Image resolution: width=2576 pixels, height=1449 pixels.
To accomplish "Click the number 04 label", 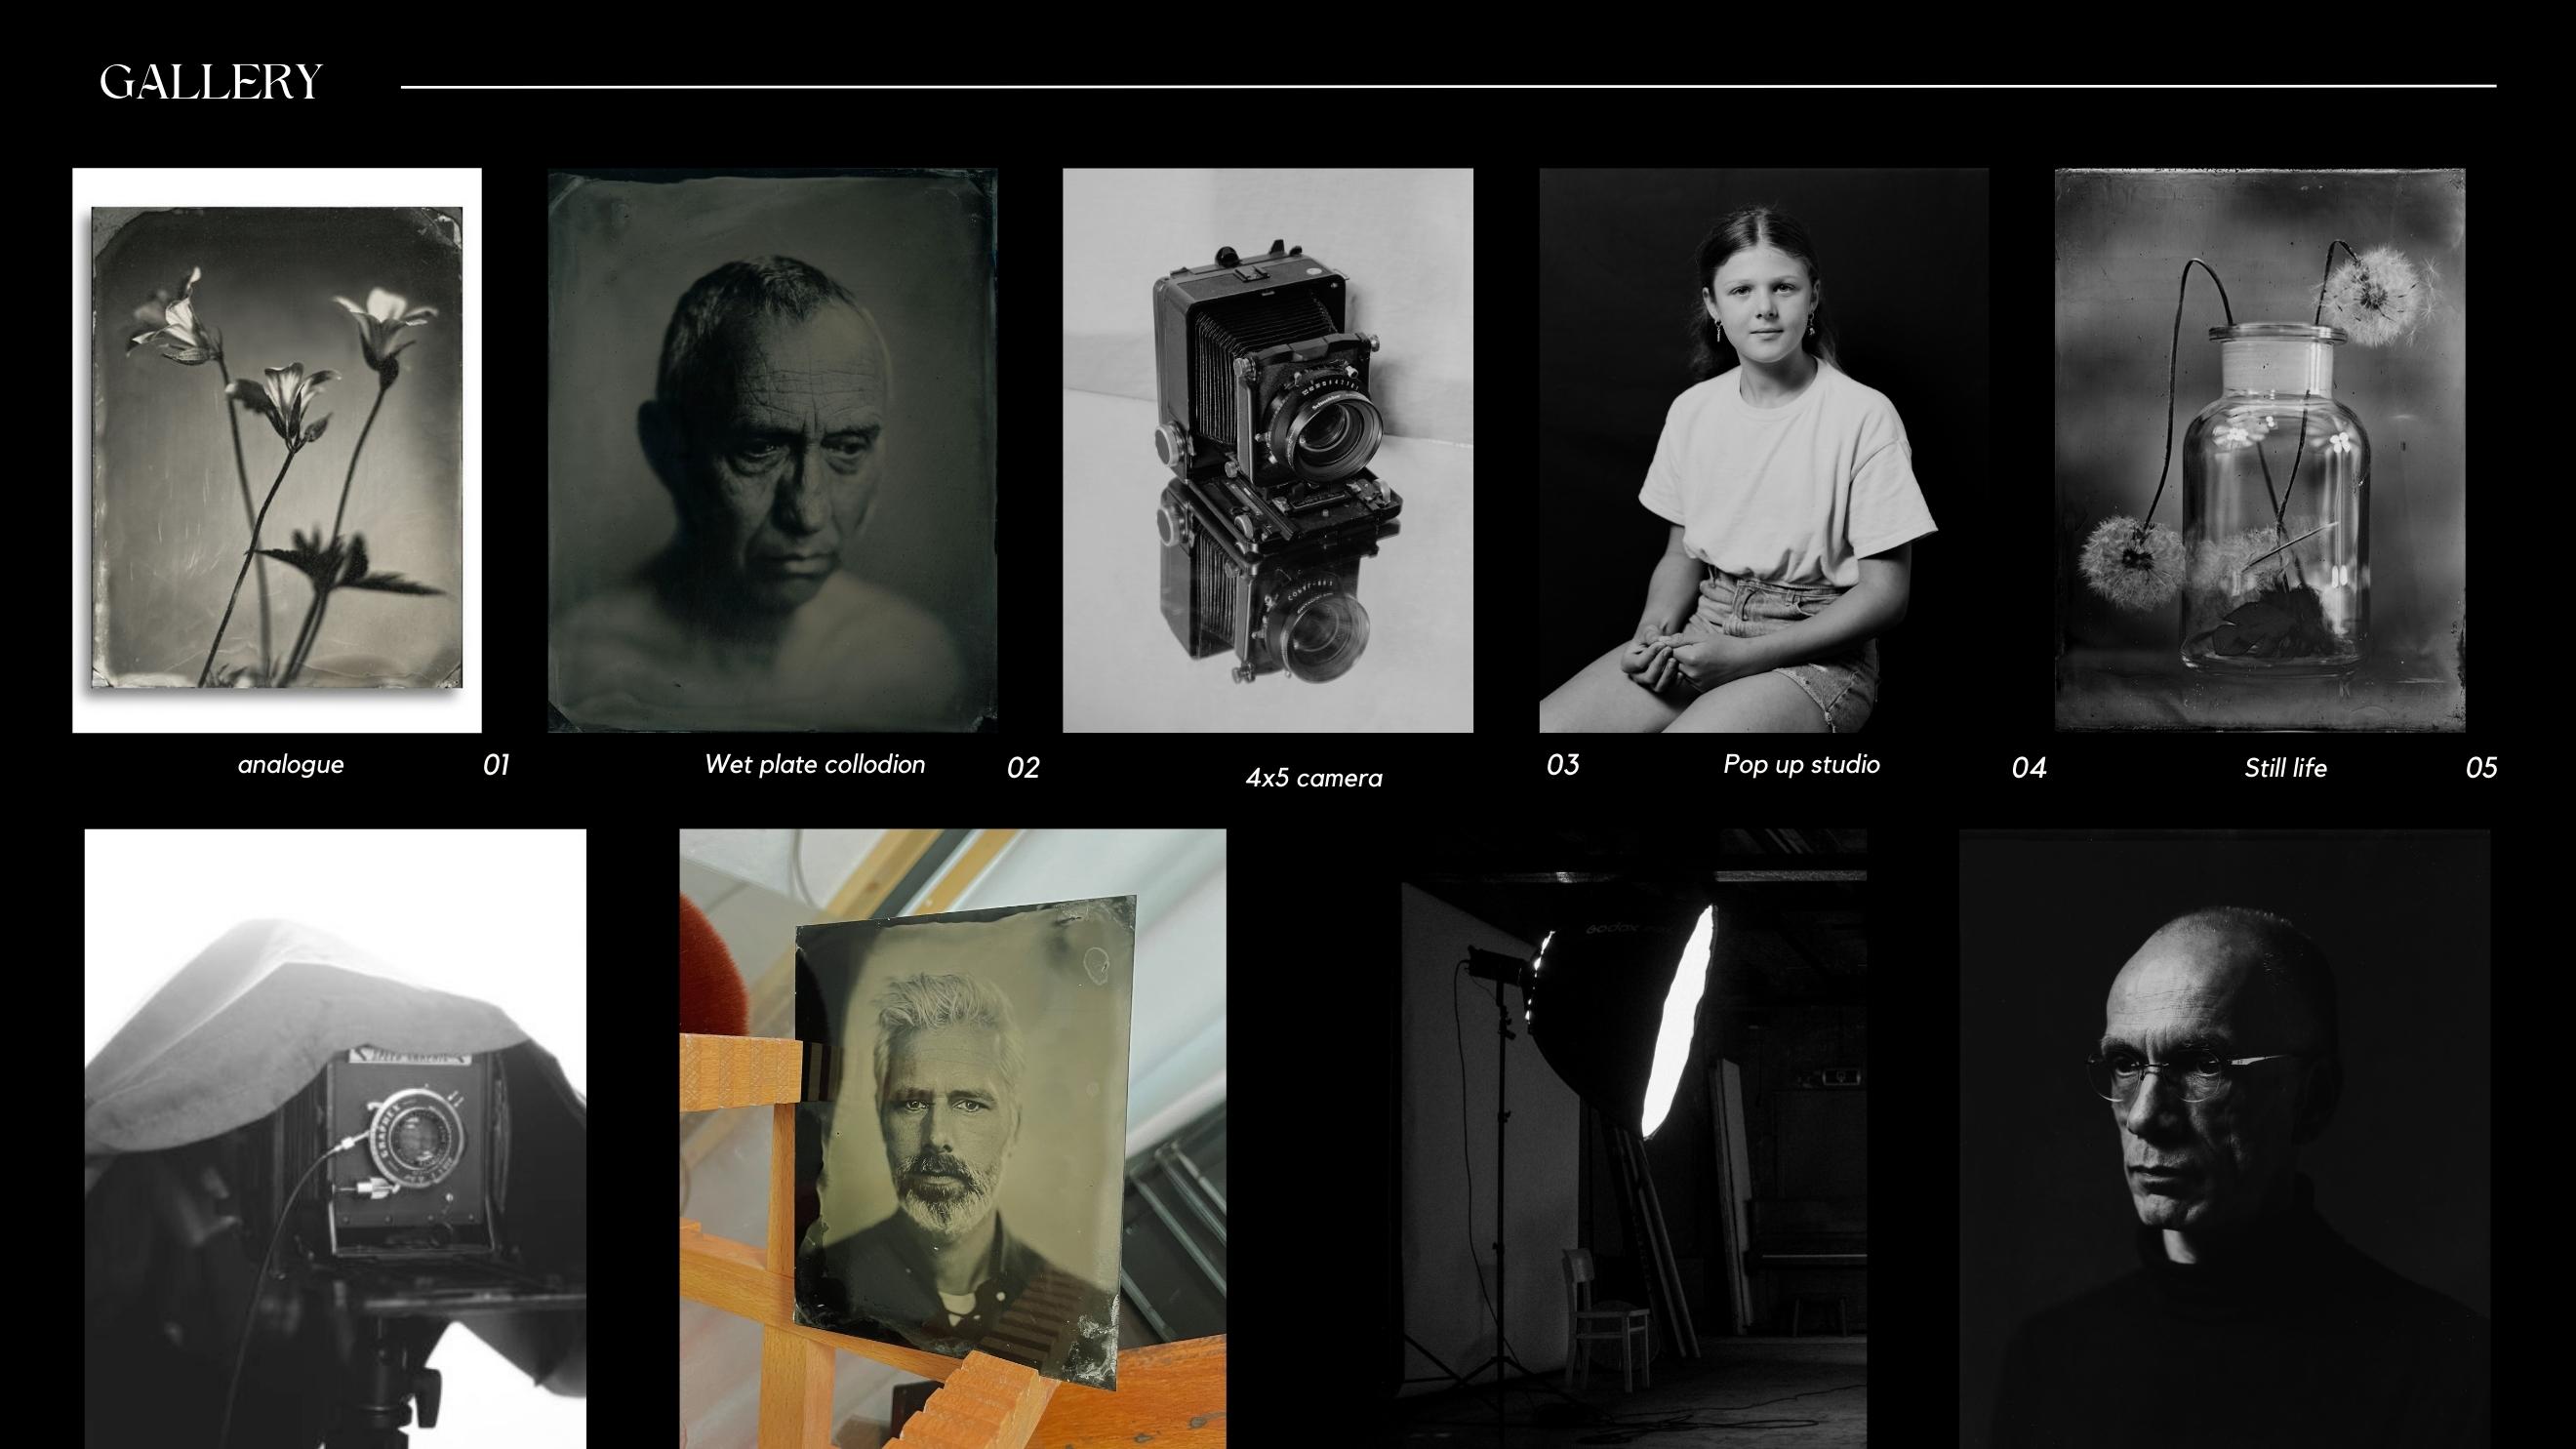I will pos(2029,768).
